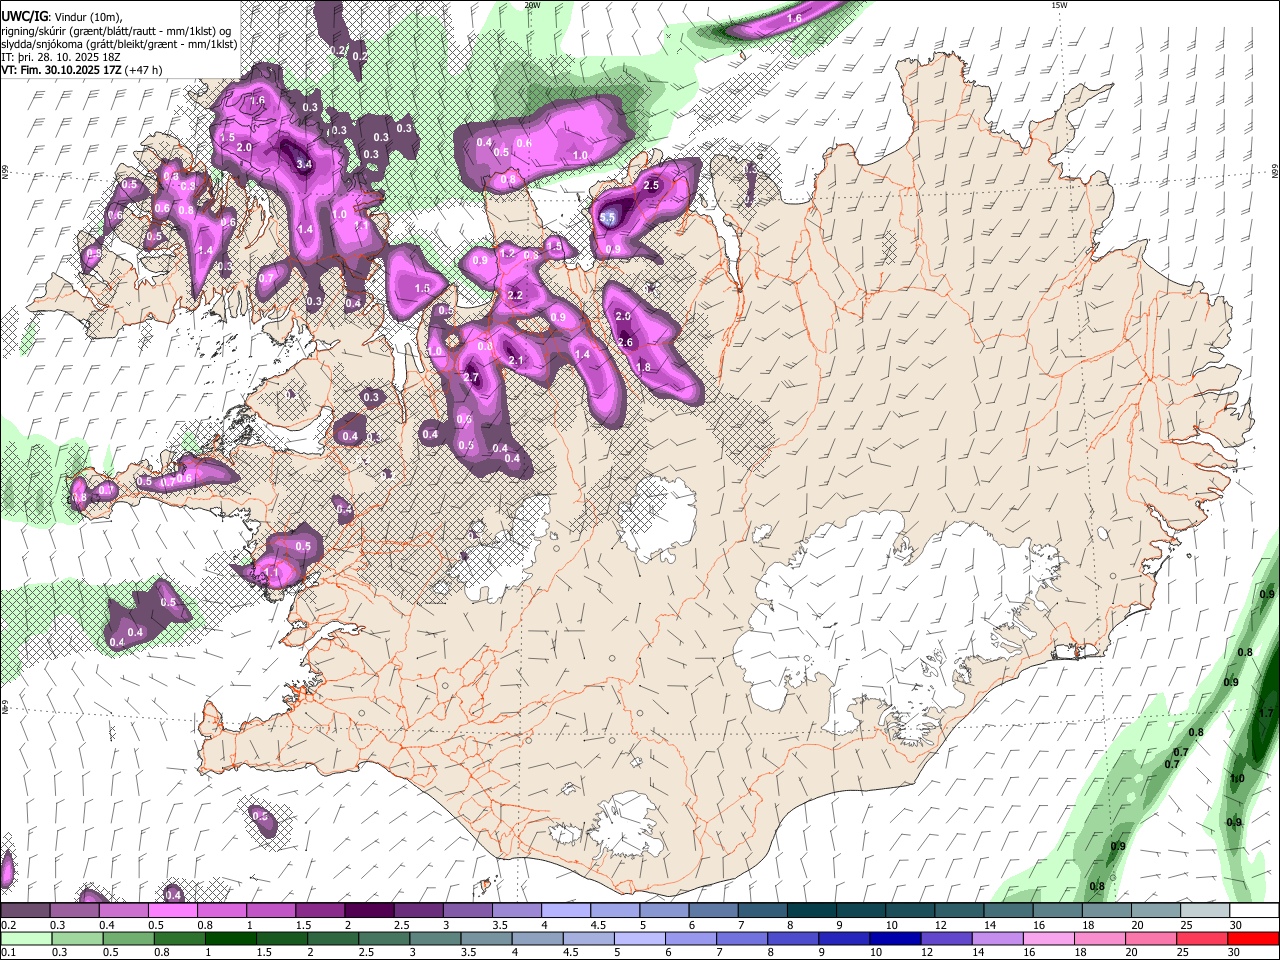Click the 0.1 value in the rain legend
This screenshot has height=960, width=1280.
8,953
